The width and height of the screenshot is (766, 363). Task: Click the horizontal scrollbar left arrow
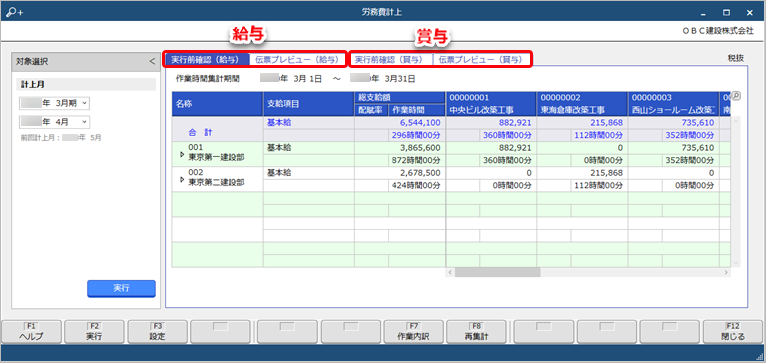pos(450,272)
